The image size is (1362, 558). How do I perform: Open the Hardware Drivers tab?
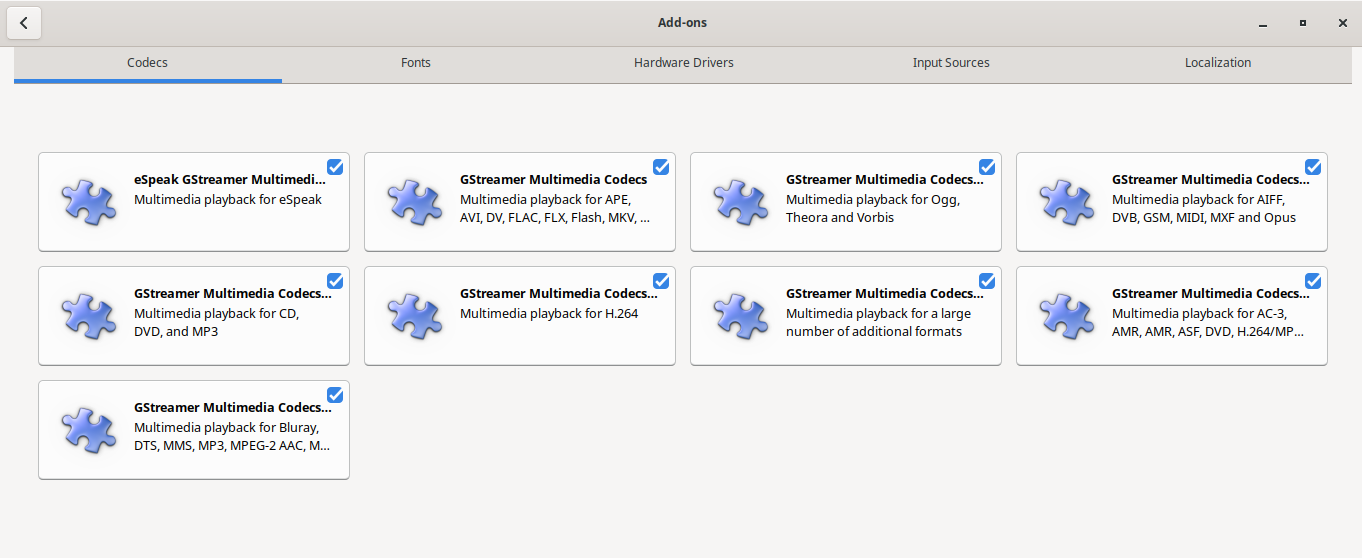coord(683,63)
